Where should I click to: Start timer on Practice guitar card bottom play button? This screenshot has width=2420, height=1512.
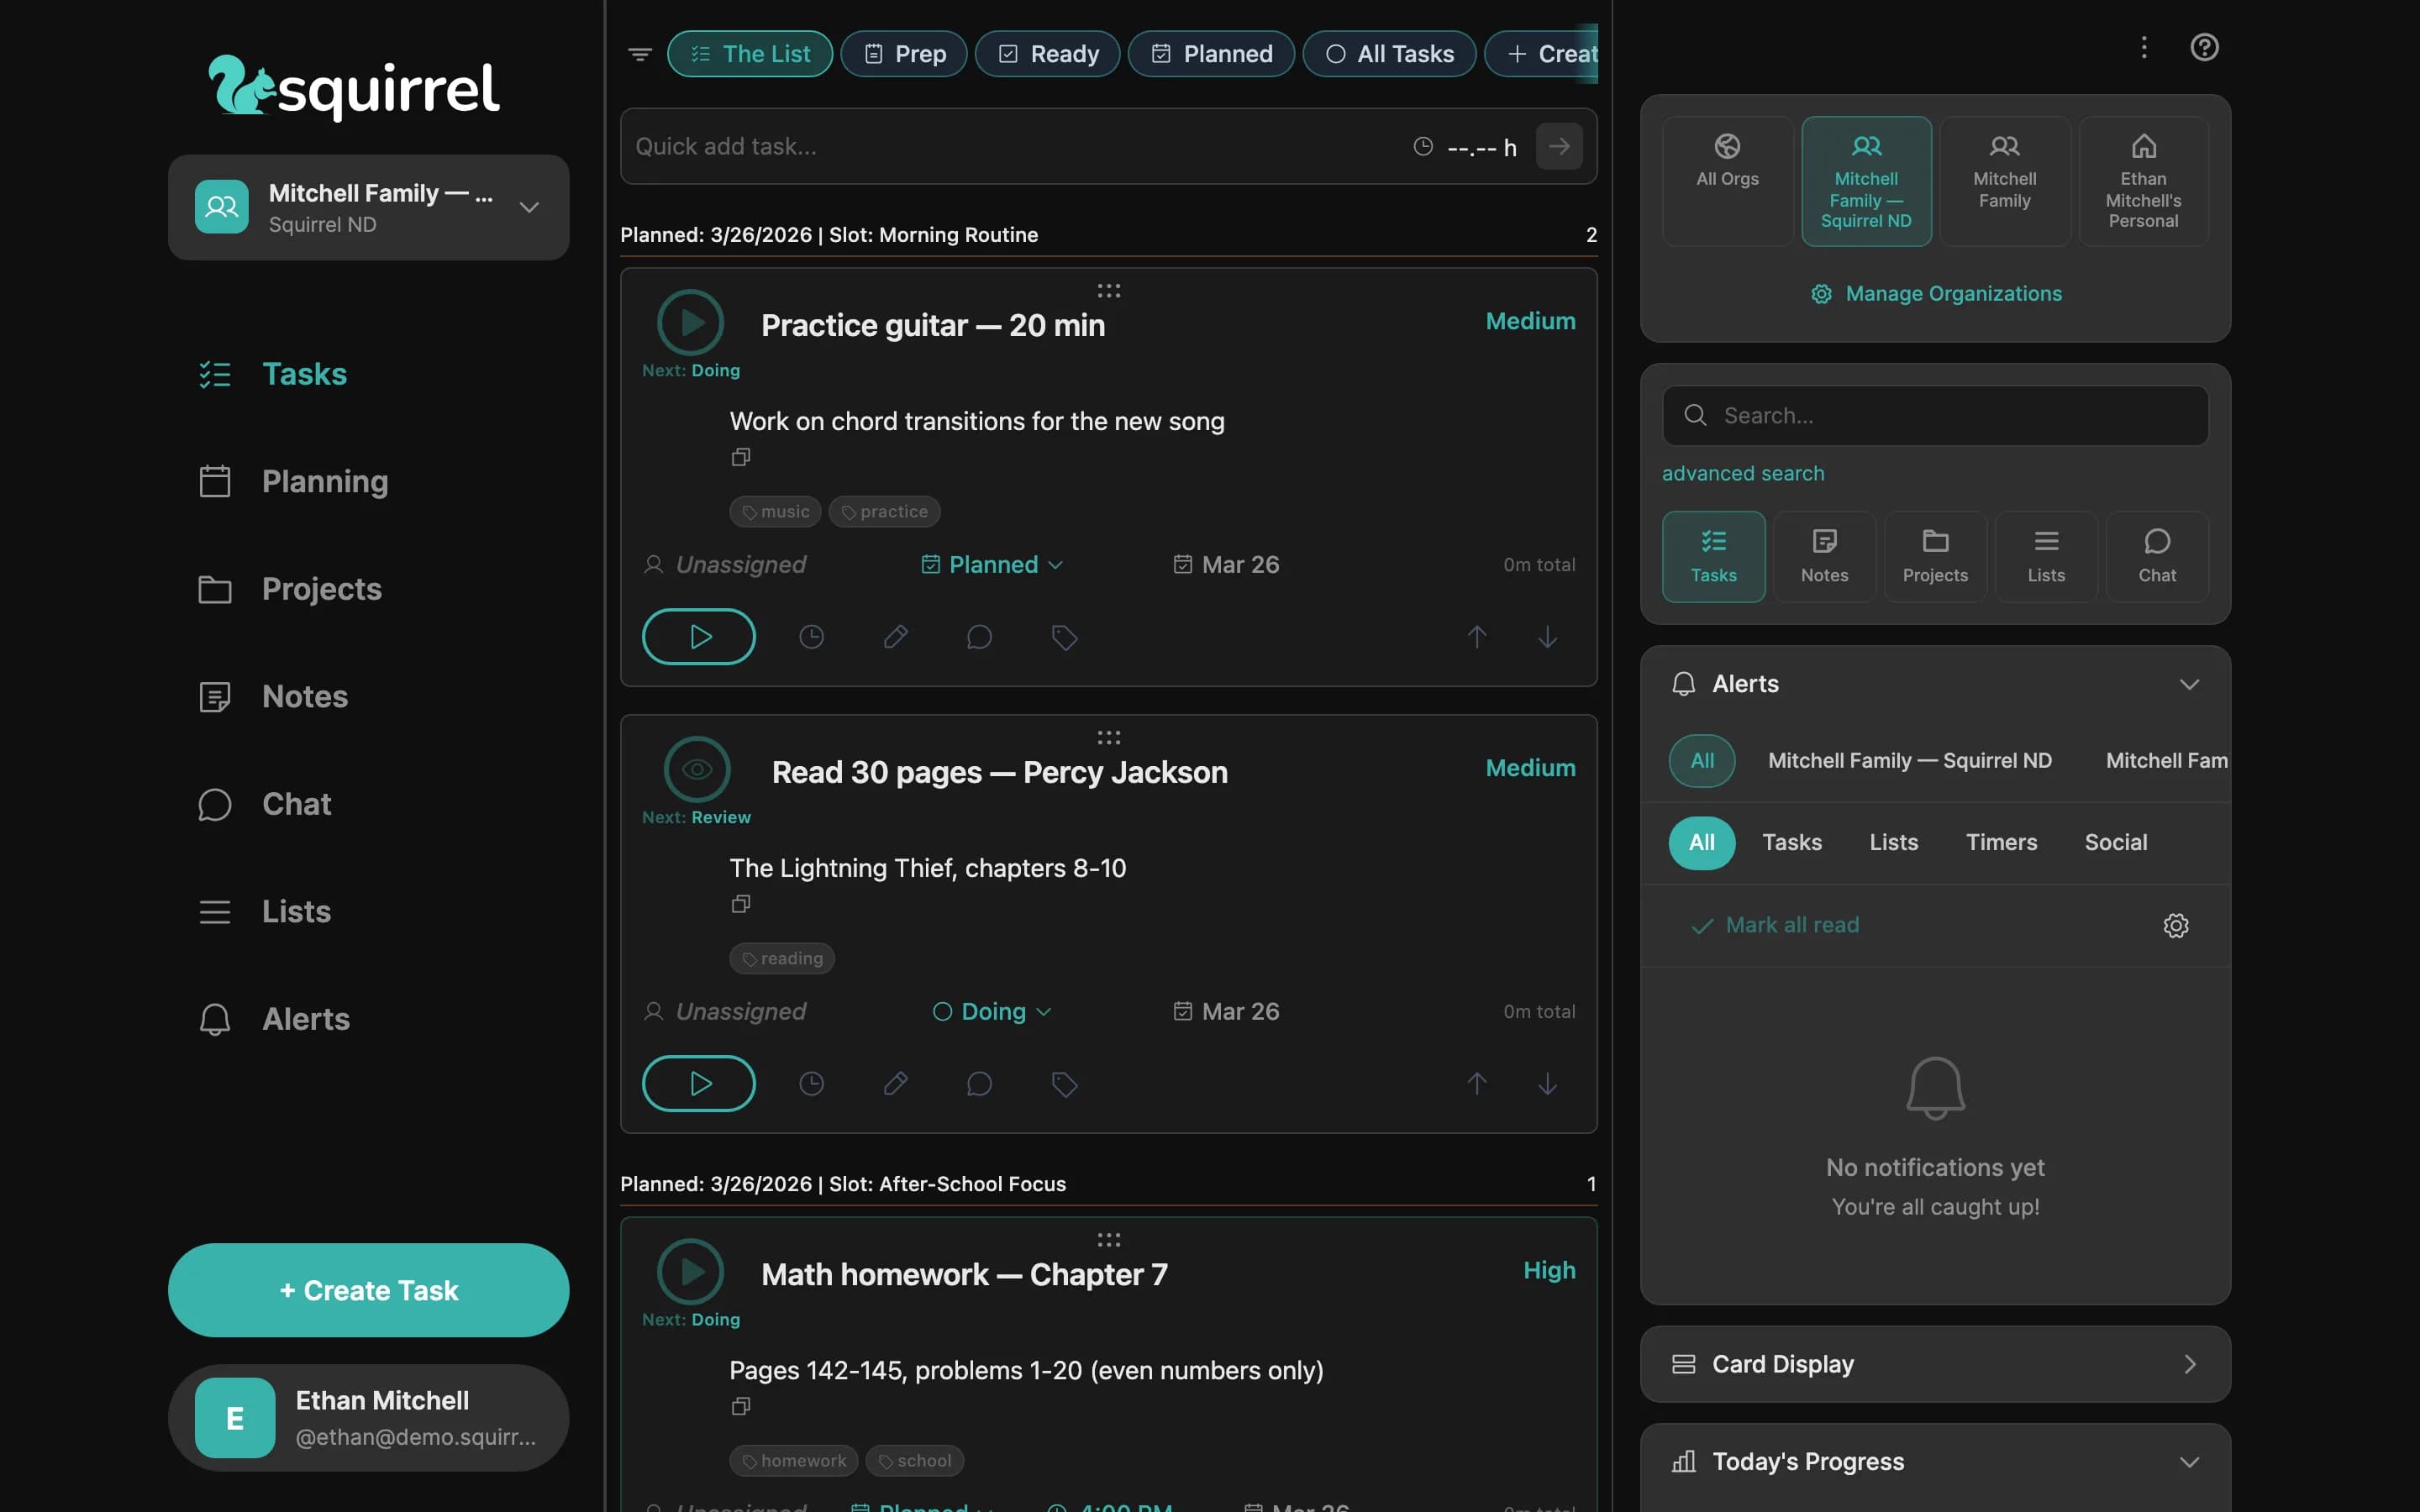pos(698,637)
